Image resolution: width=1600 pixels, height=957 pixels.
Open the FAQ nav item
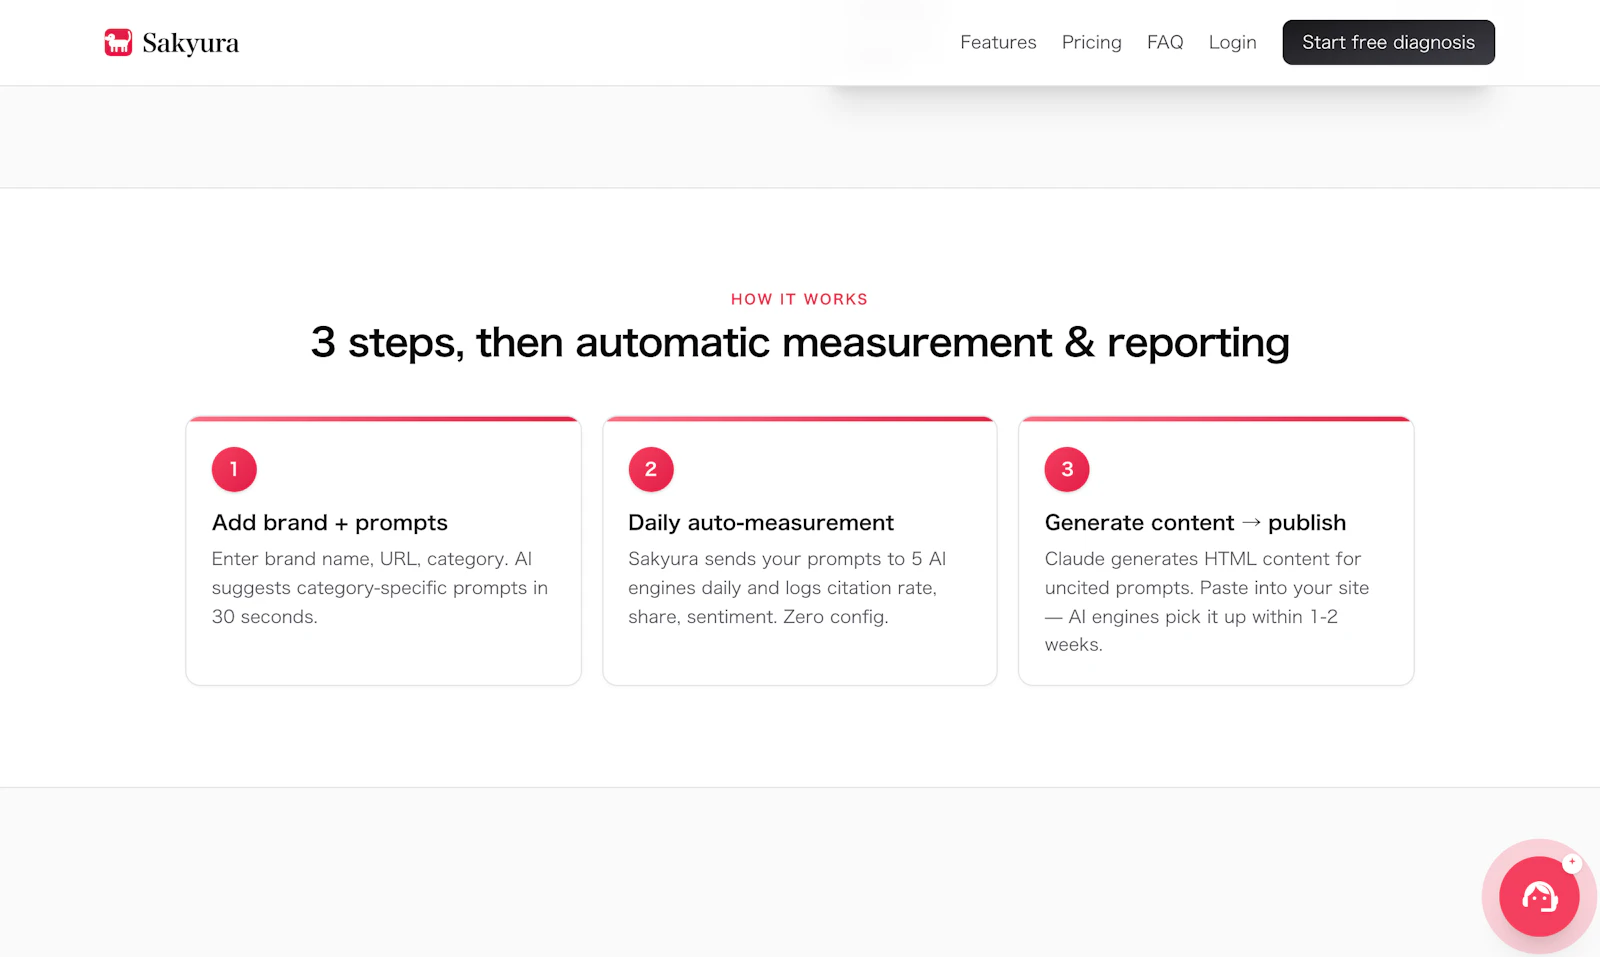point(1165,42)
